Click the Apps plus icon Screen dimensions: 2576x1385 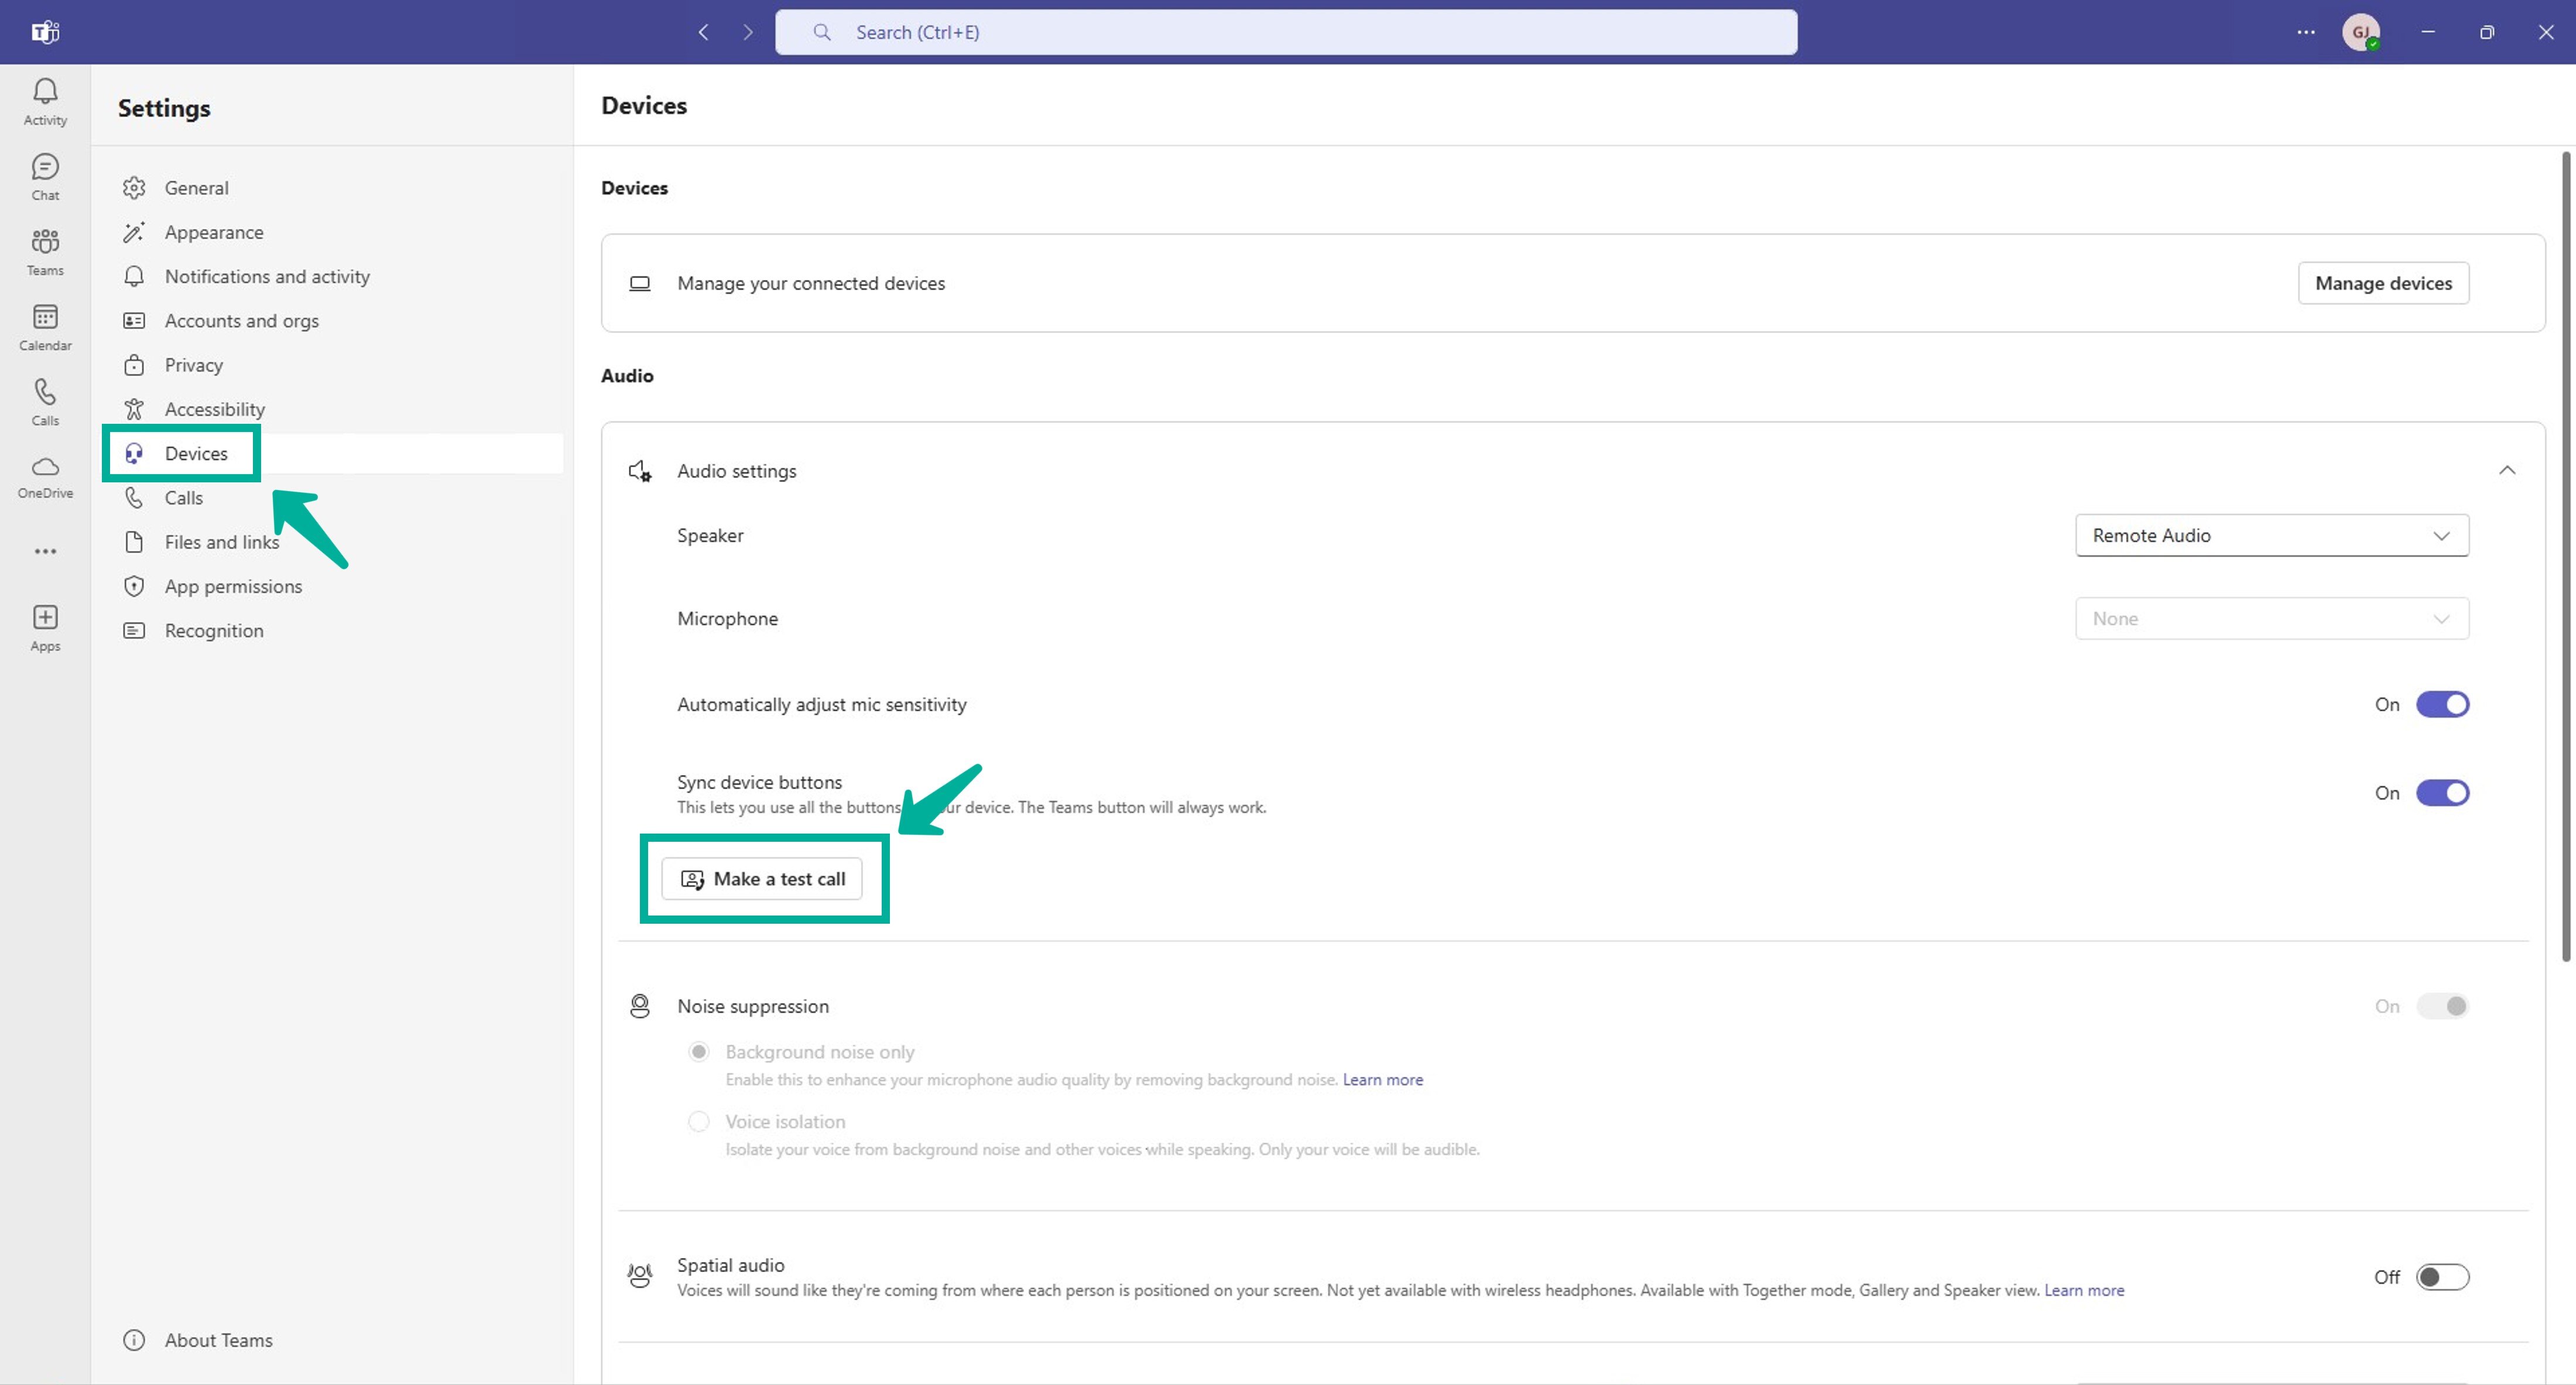click(45, 627)
